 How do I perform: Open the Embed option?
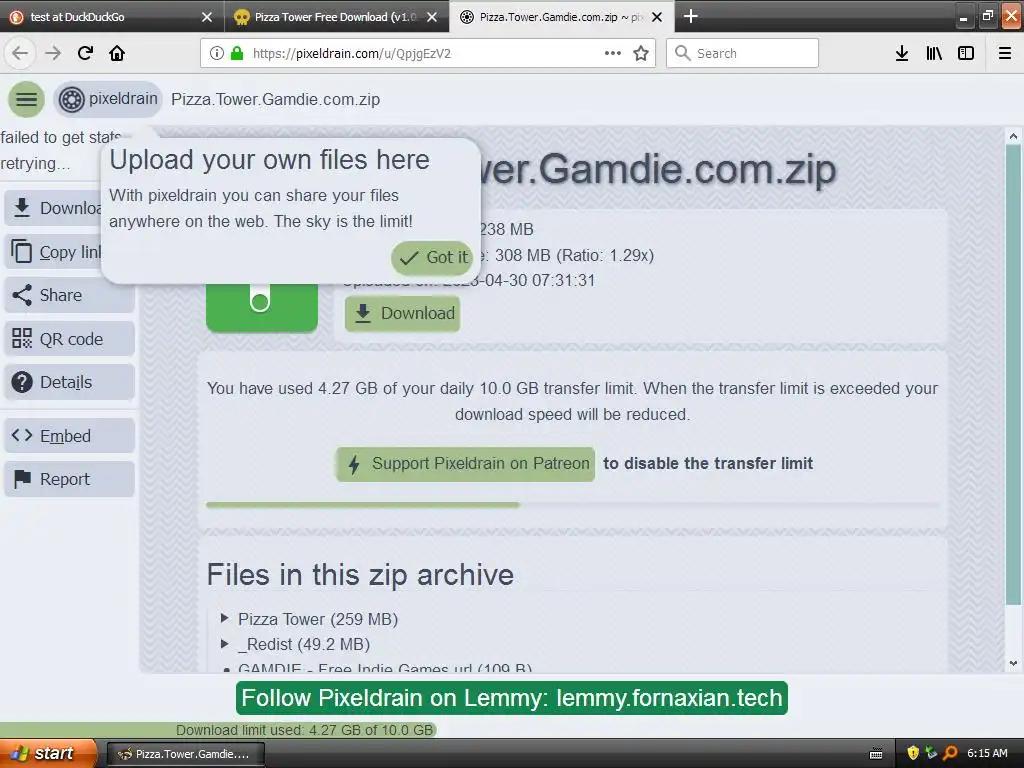[x=69, y=436]
